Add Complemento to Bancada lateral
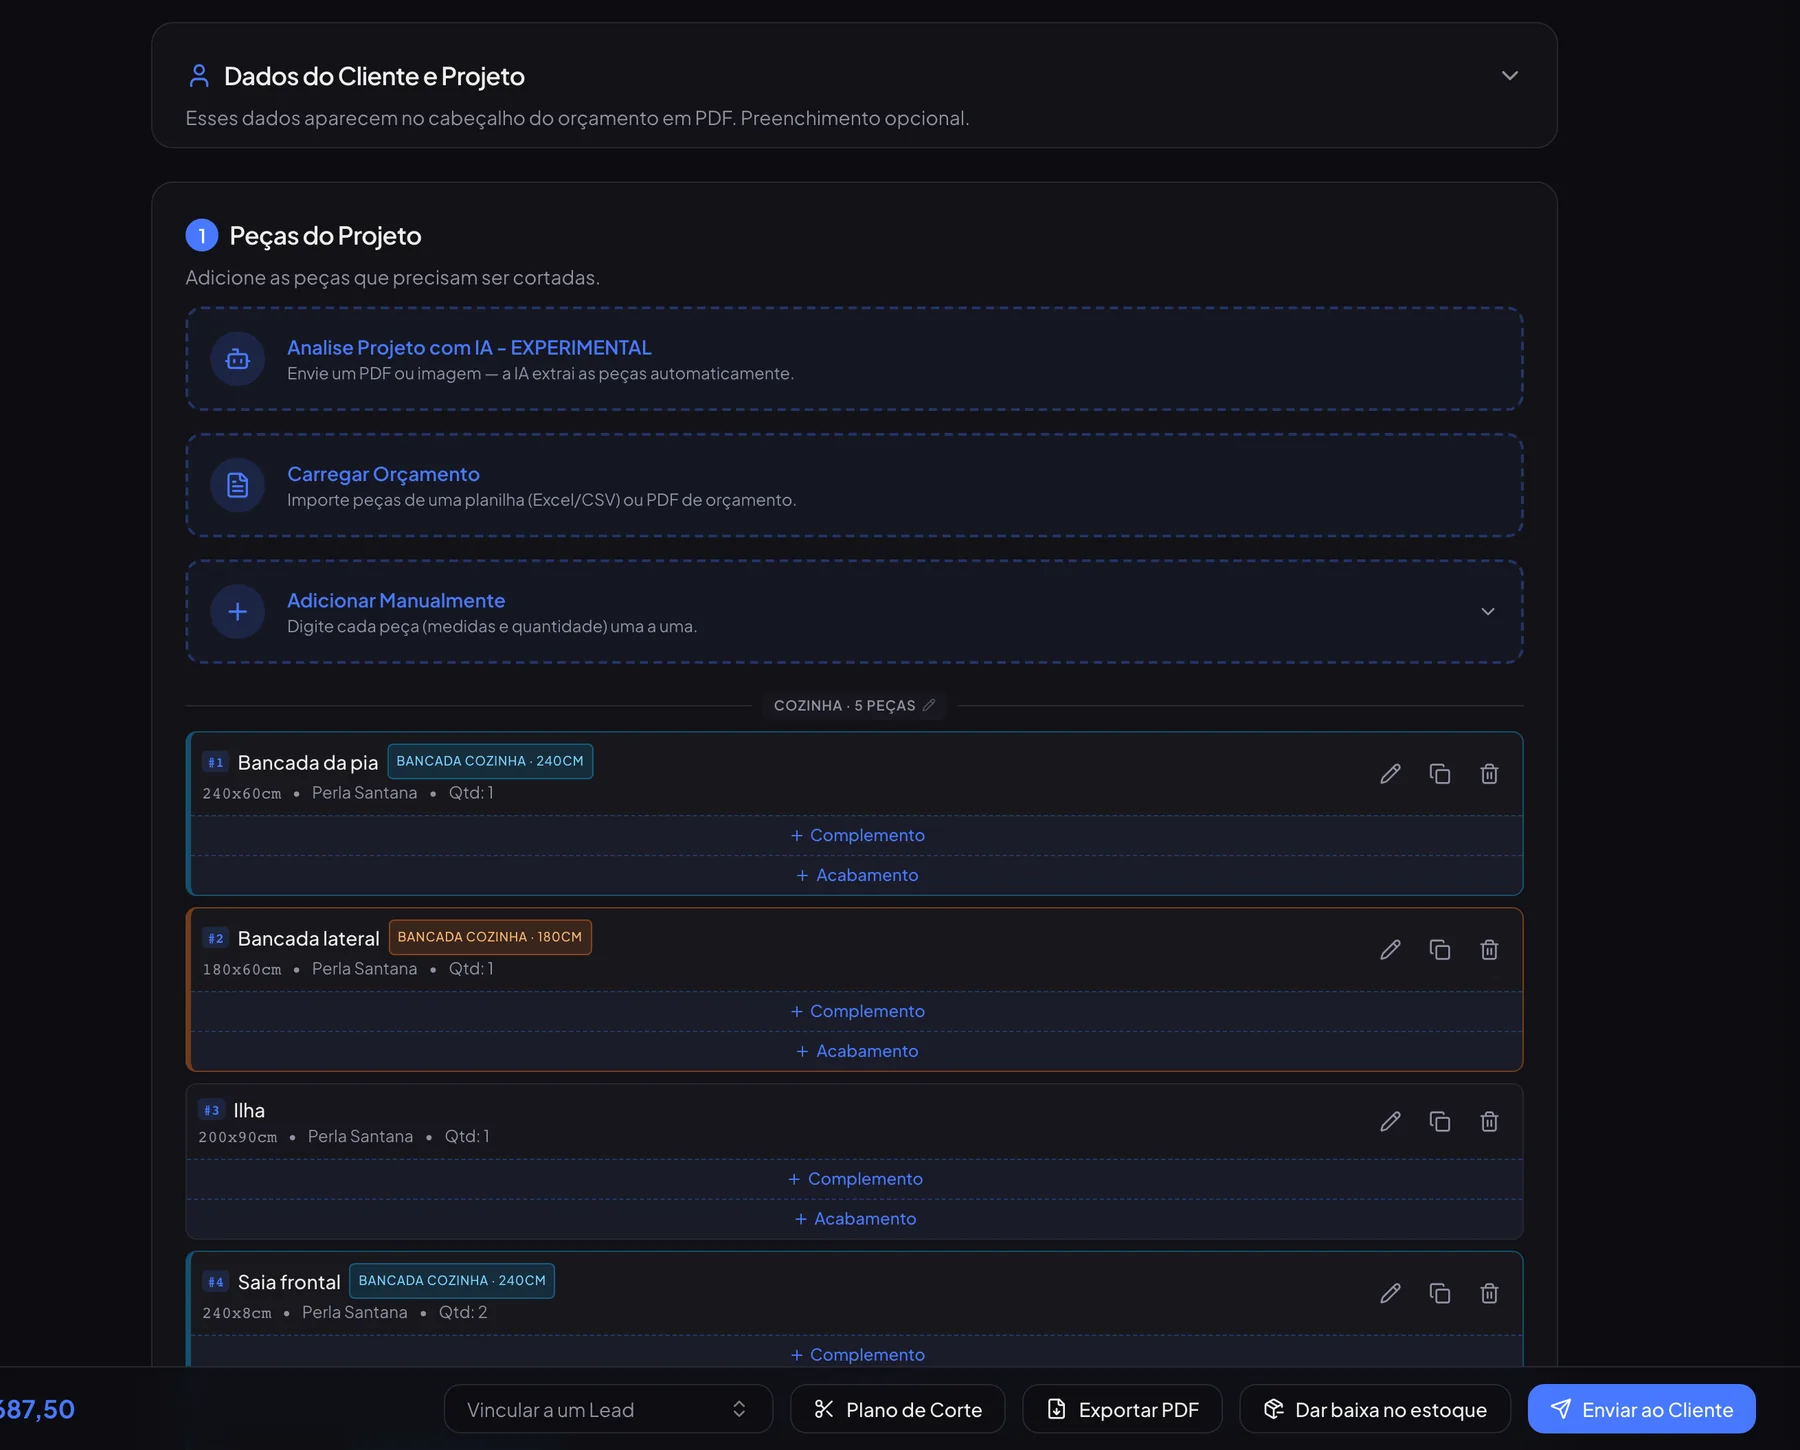 click(x=857, y=1011)
